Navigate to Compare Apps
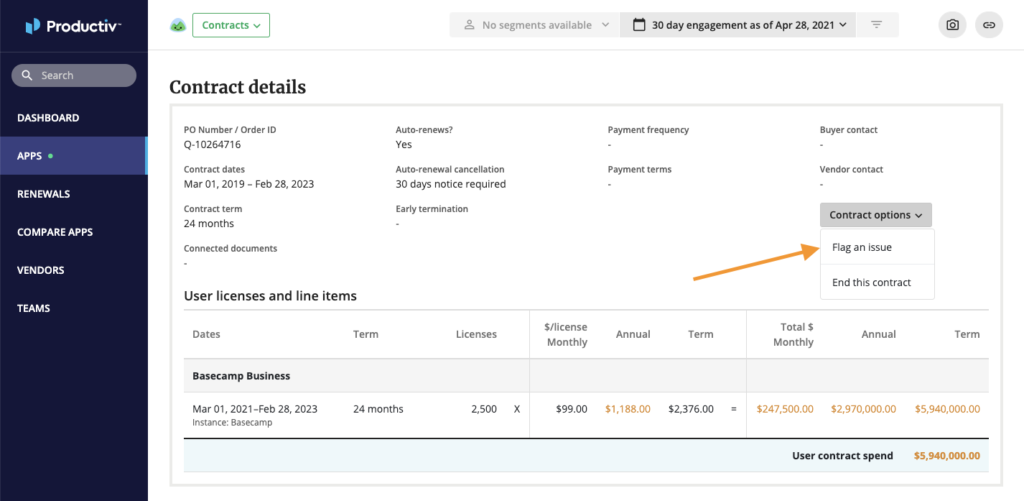This screenshot has height=501, width=1024. click(x=55, y=232)
